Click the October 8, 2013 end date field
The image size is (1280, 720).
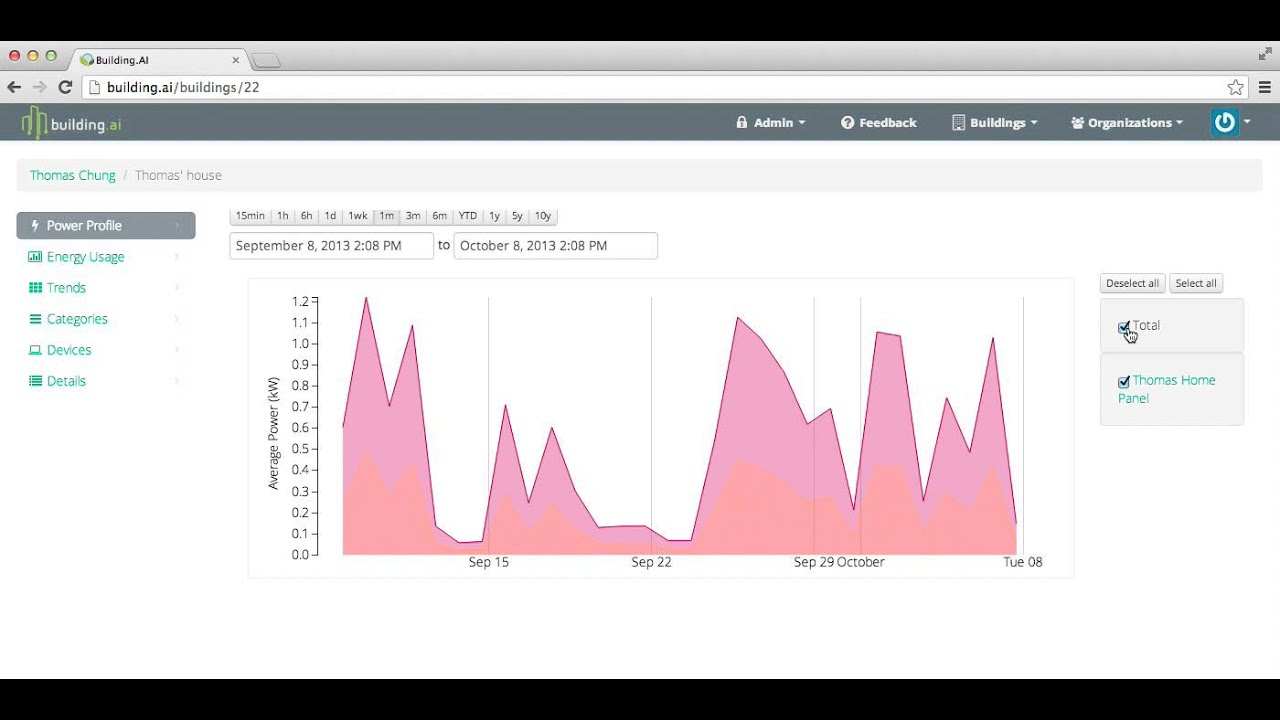click(556, 246)
